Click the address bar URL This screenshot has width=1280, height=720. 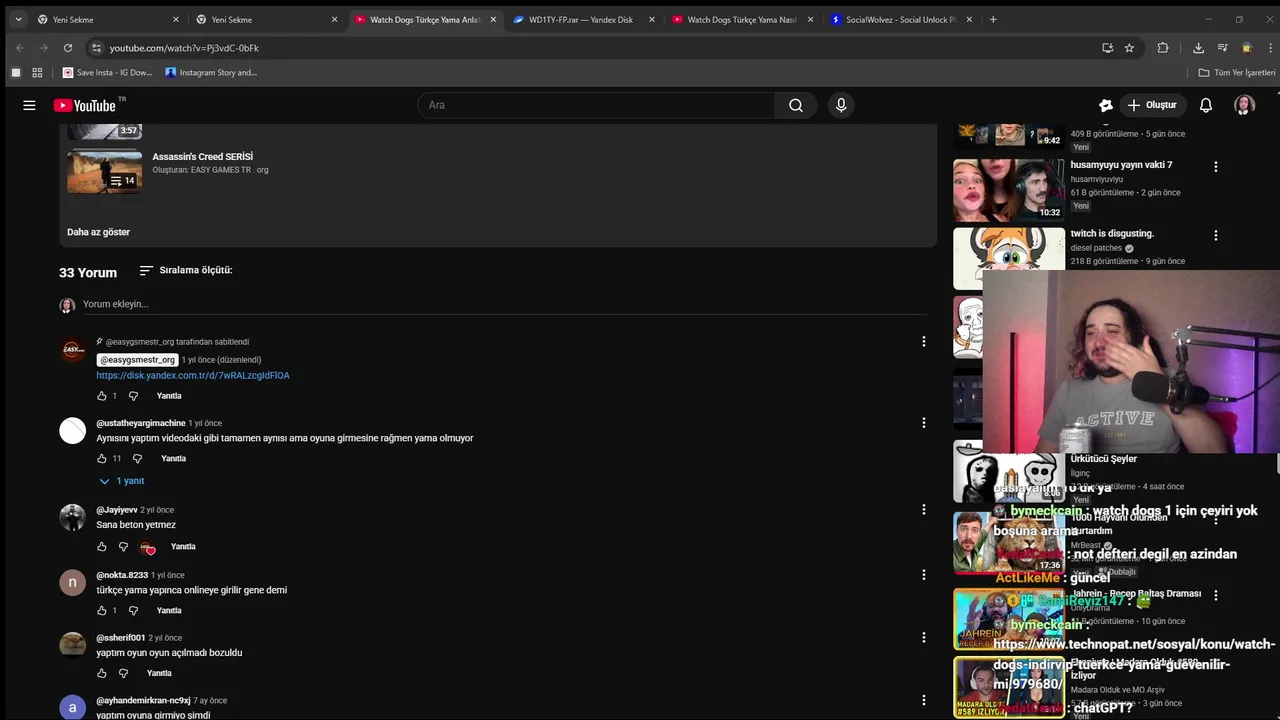click(x=184, y=48)
